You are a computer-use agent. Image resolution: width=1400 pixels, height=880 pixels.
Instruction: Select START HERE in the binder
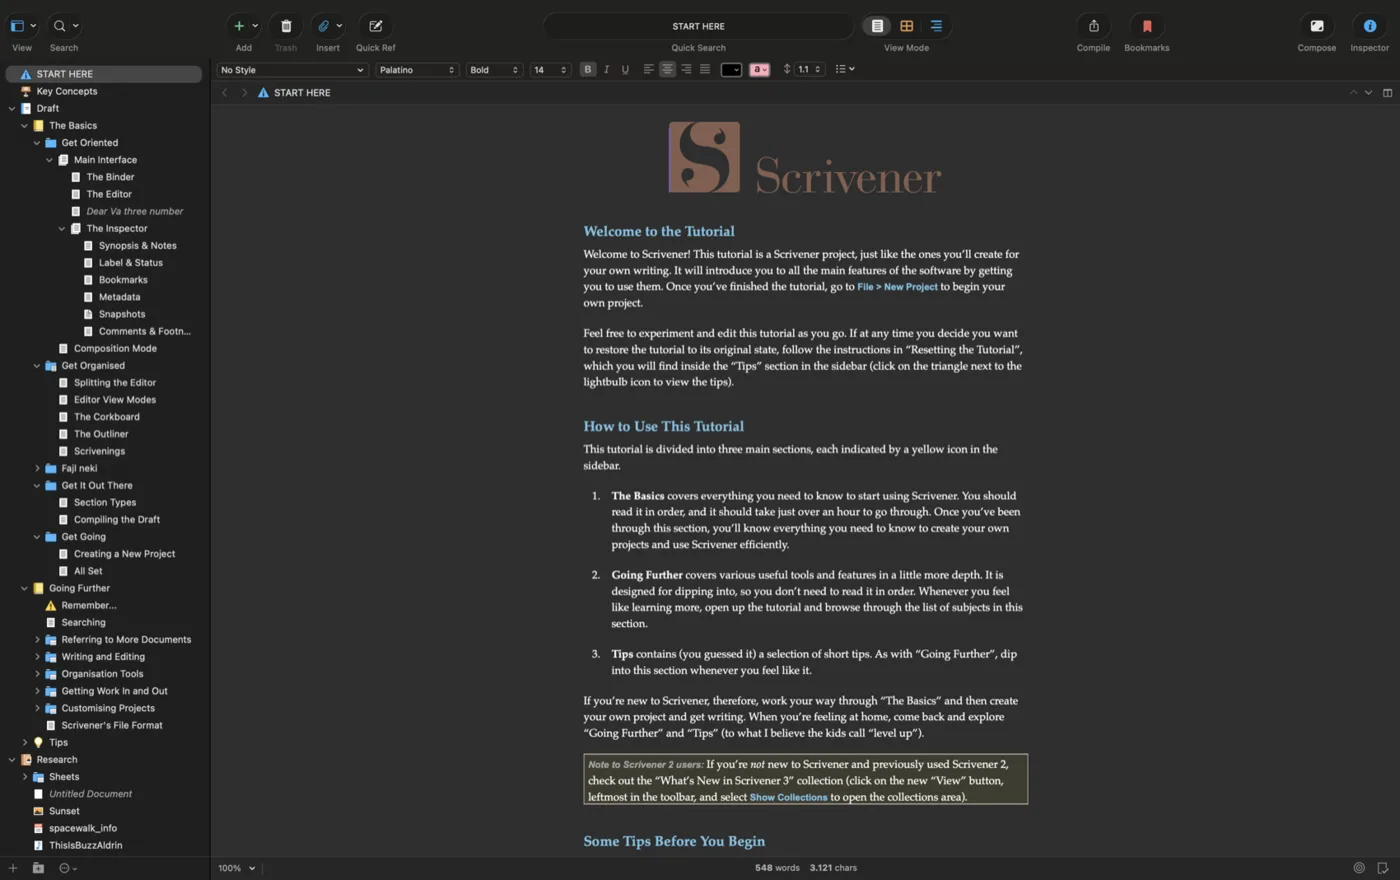[x=104, y=74]
